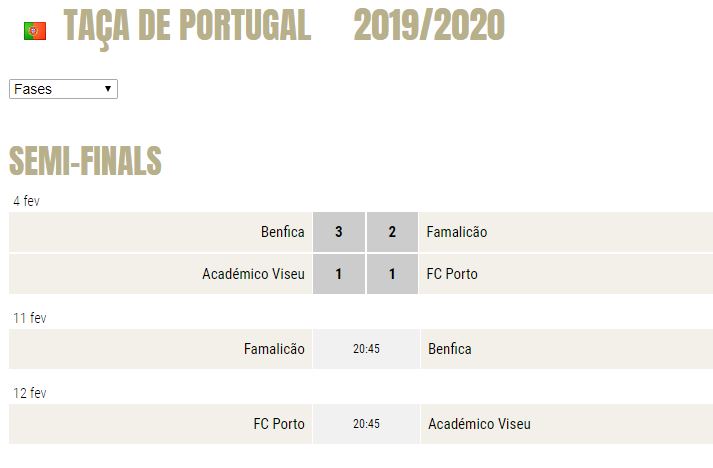Click Famalicão's score of 2
The height and width of the screenshot is (468, 713).
click(x=392, y=232)
